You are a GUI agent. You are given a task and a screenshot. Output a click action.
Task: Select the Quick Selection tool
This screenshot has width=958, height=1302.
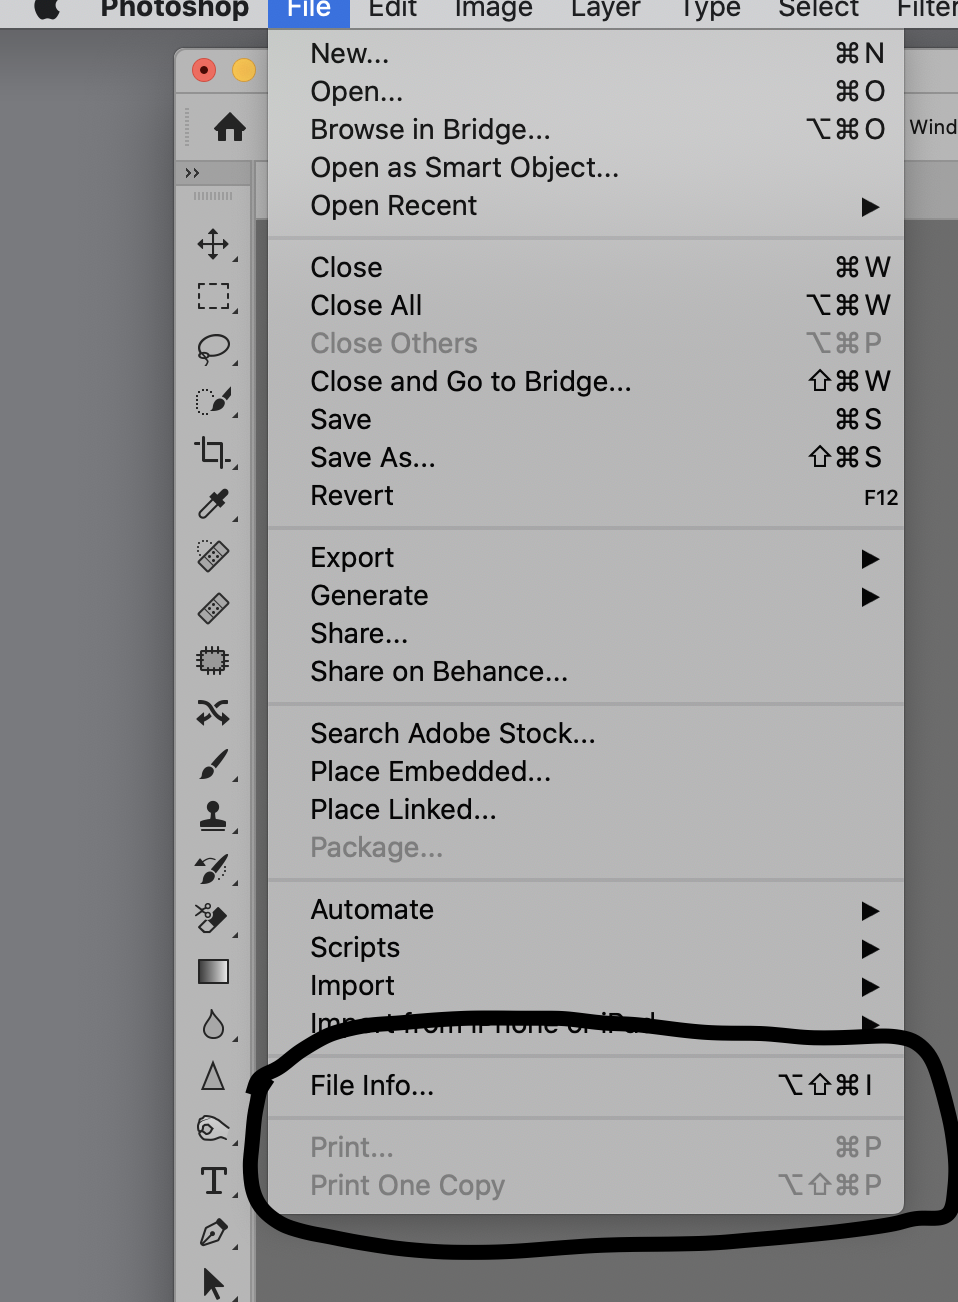pyautogui.click(x=214, y=399)
